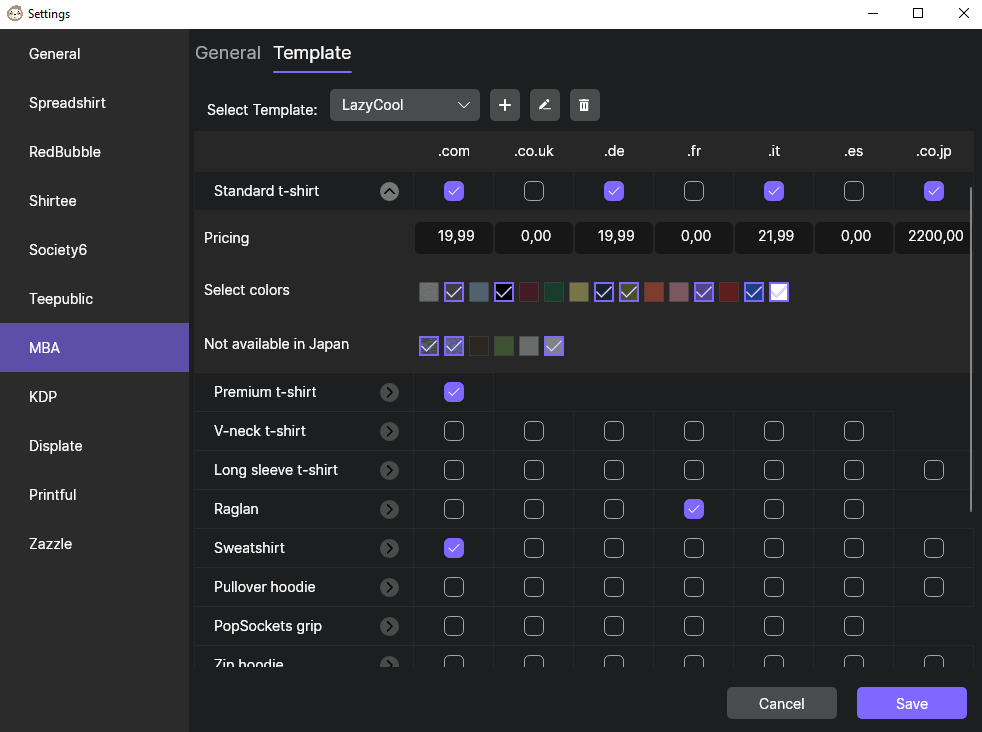Expand the Raglan row
Viewport: 982px width, 732px height.
point(390,510)
